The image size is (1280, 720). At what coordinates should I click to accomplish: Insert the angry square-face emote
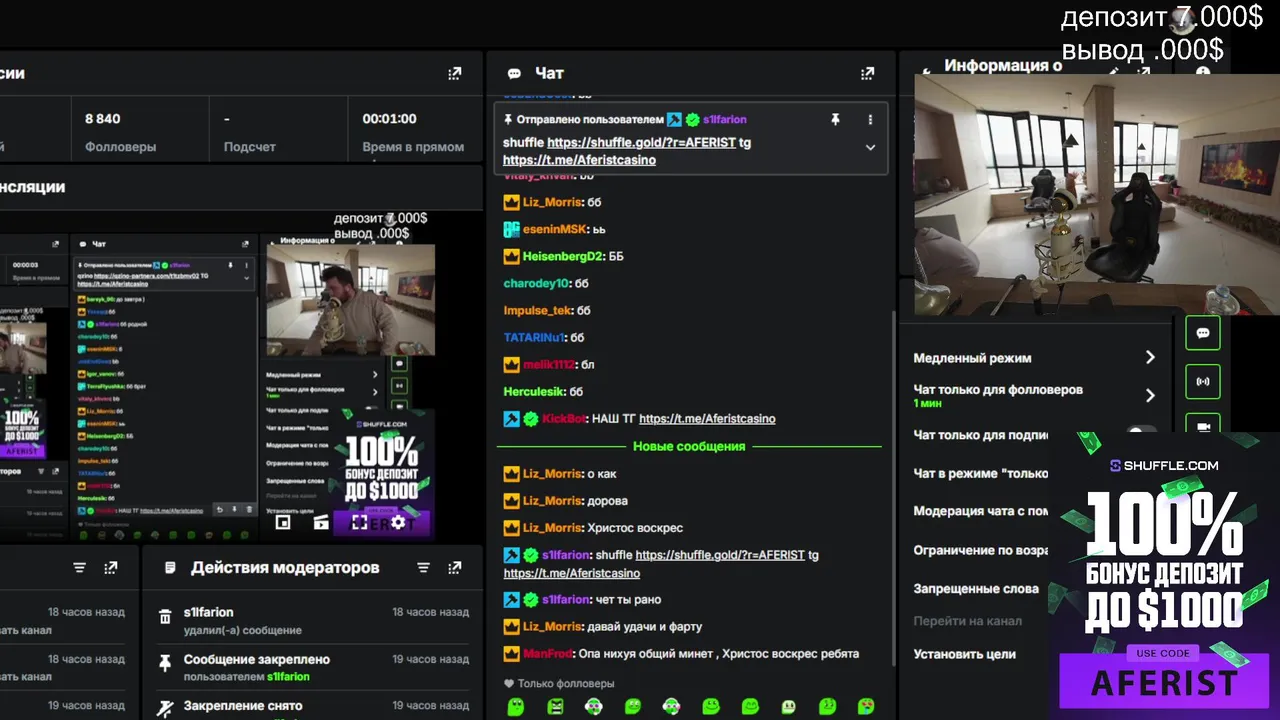click(x=555, y=707)
